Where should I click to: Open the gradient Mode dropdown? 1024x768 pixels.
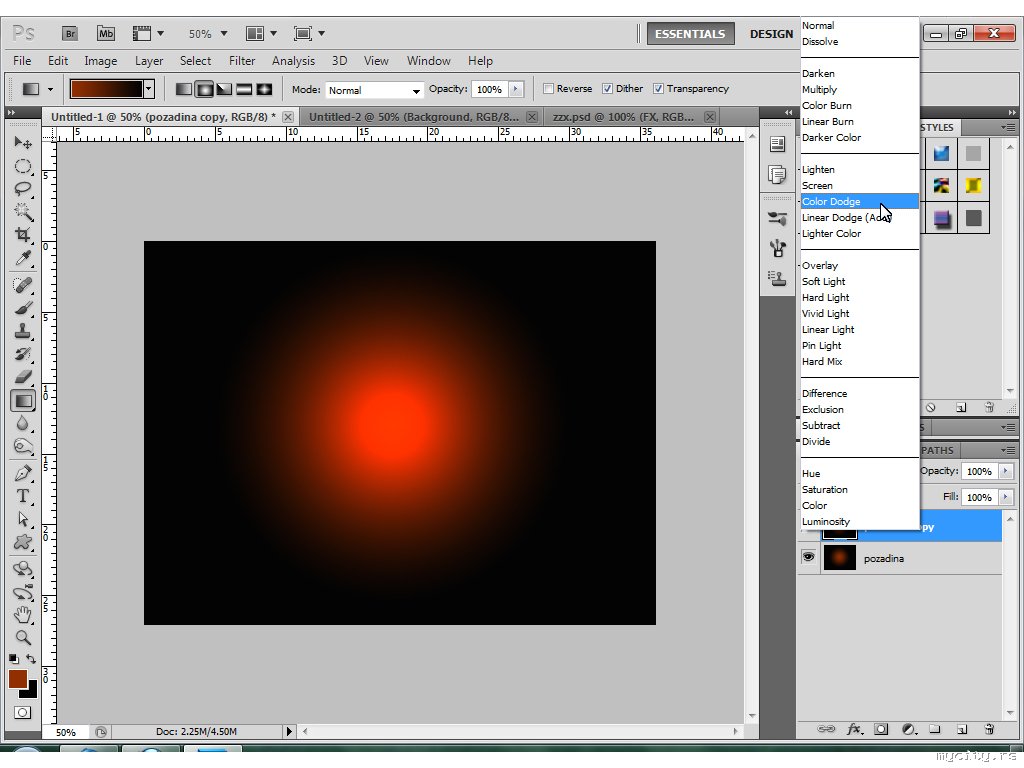375,90
